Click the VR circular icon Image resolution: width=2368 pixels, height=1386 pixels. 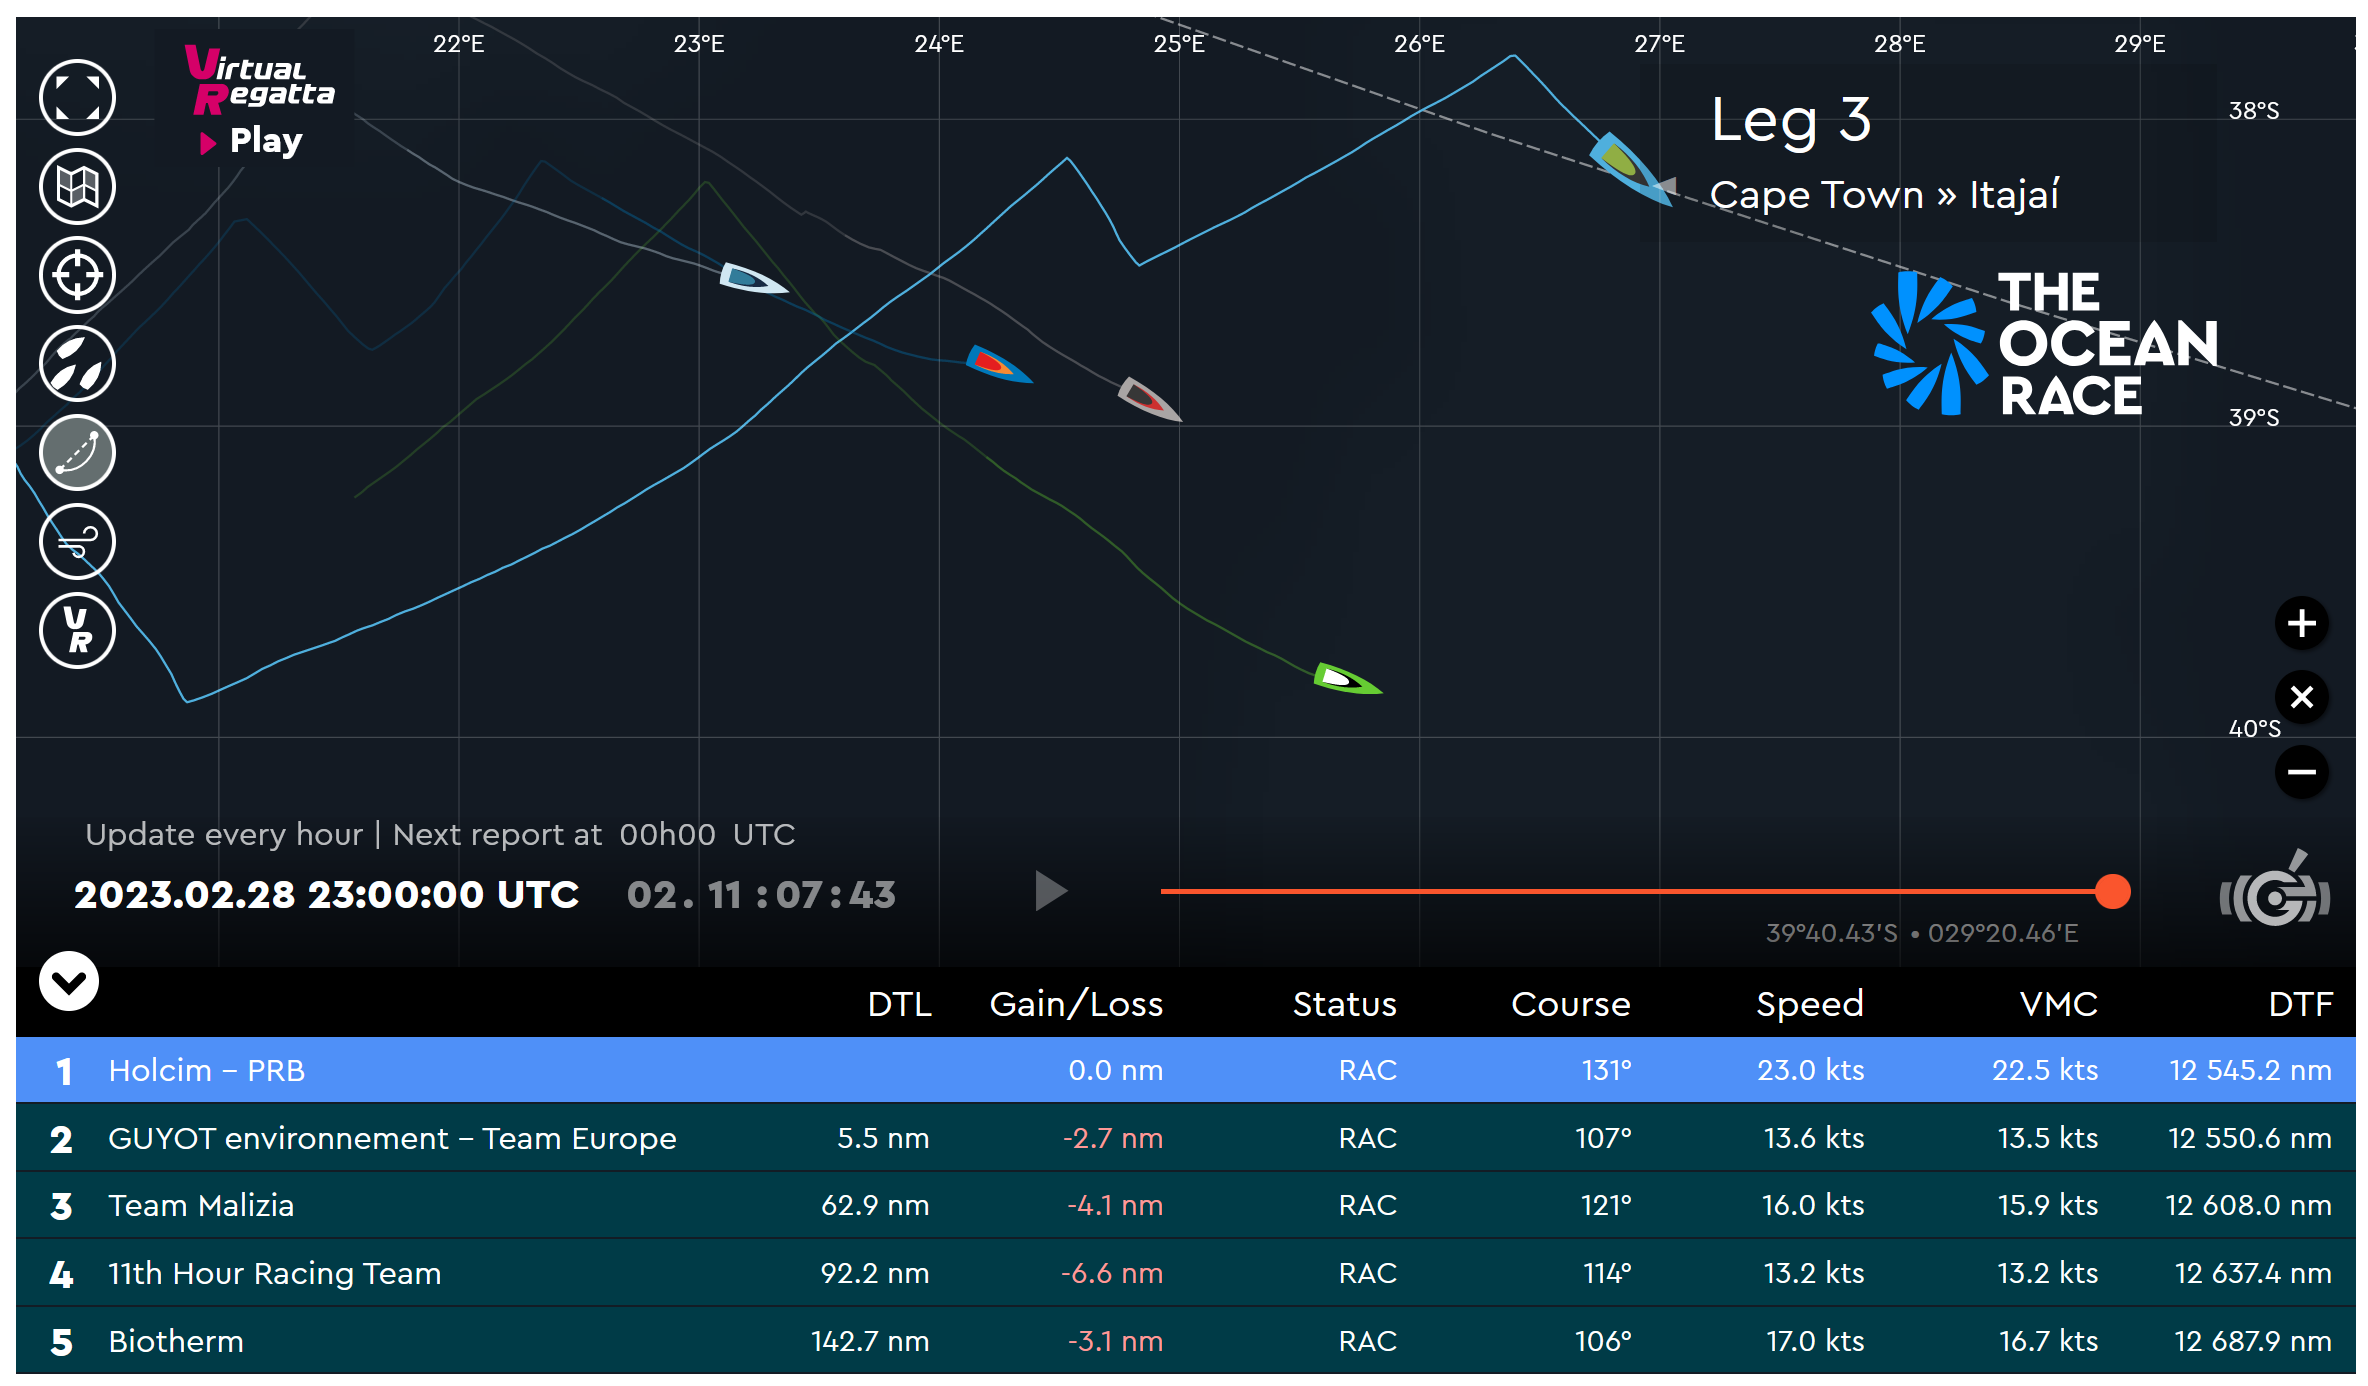point(77,631)
